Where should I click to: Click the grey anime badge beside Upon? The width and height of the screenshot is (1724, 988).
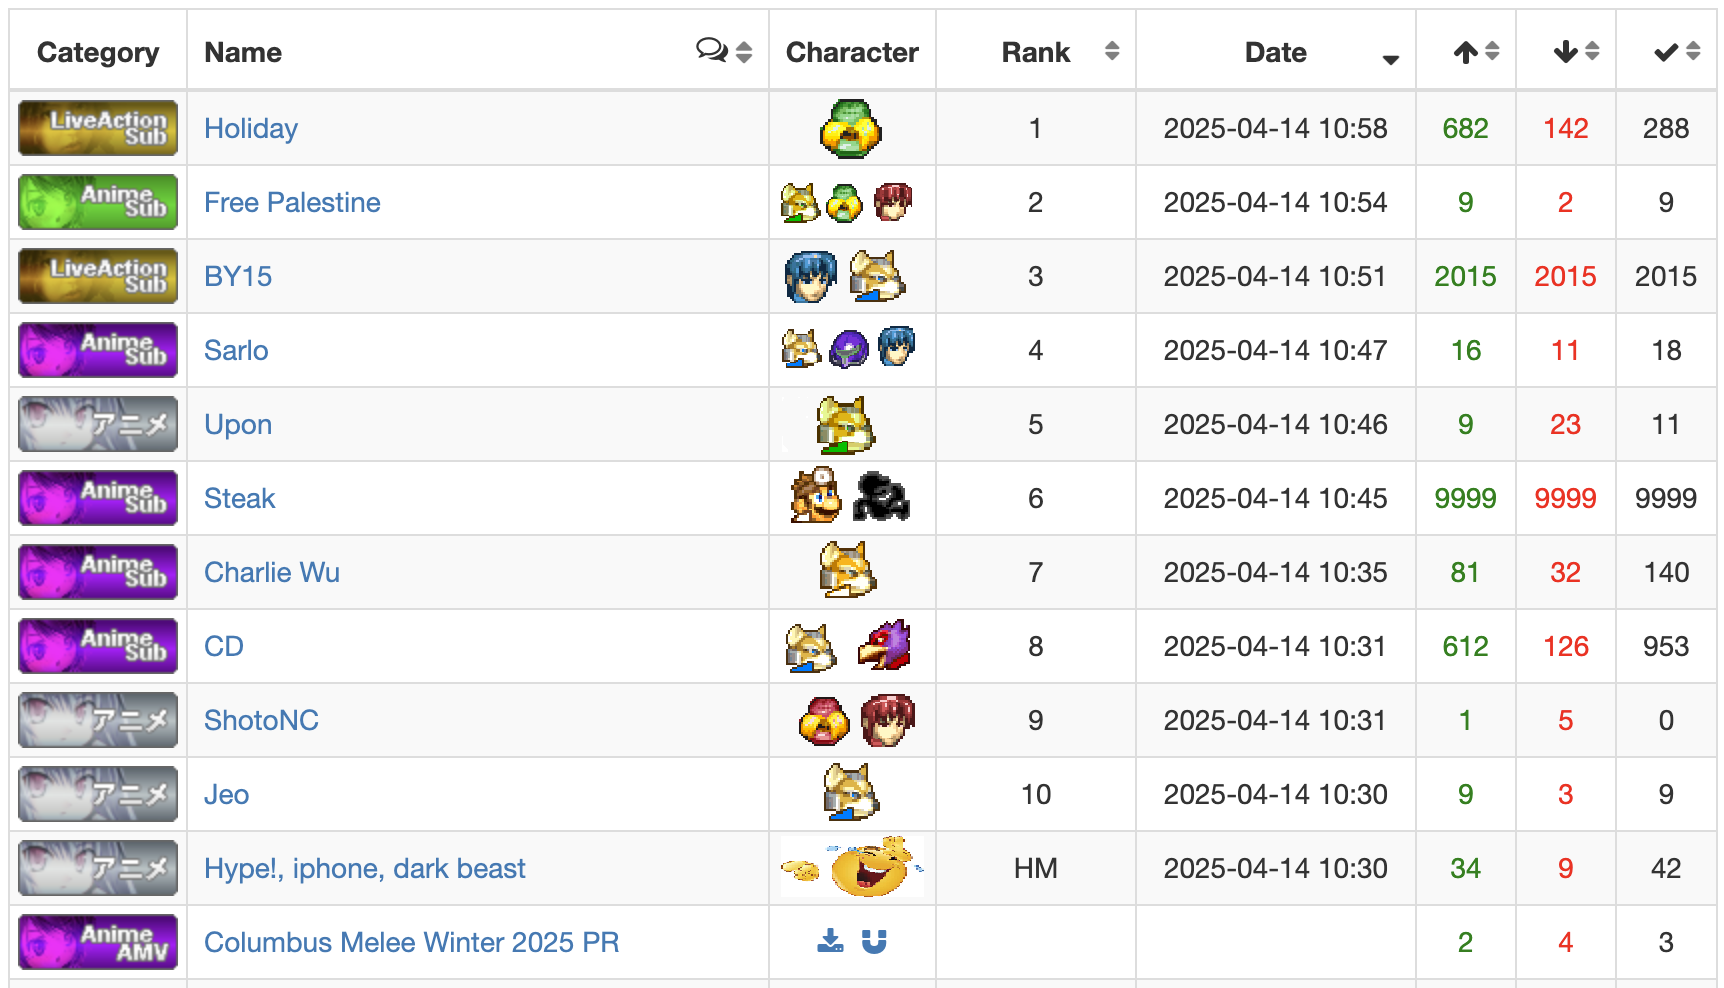click(98, 424)
